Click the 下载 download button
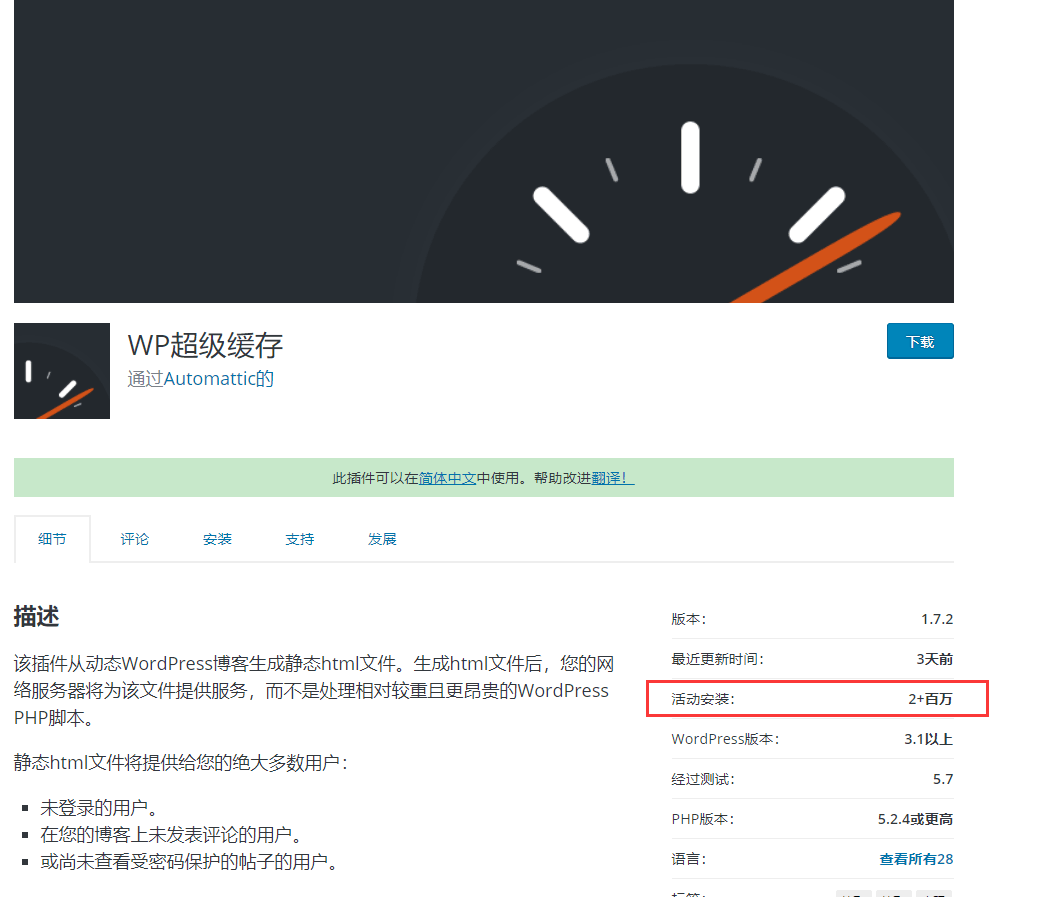The height and width of the screenshot is (897, 1049). (x=920, y=341)
